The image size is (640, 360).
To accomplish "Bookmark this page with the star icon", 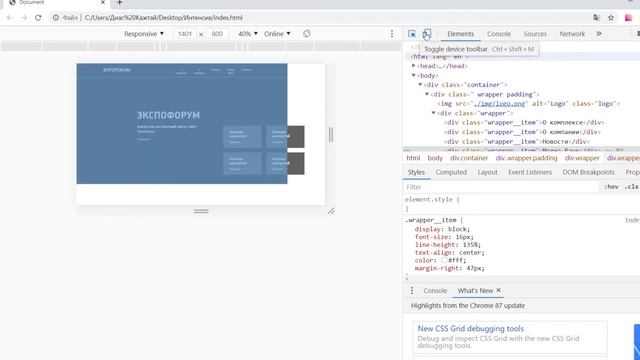I will click(611, 18).
